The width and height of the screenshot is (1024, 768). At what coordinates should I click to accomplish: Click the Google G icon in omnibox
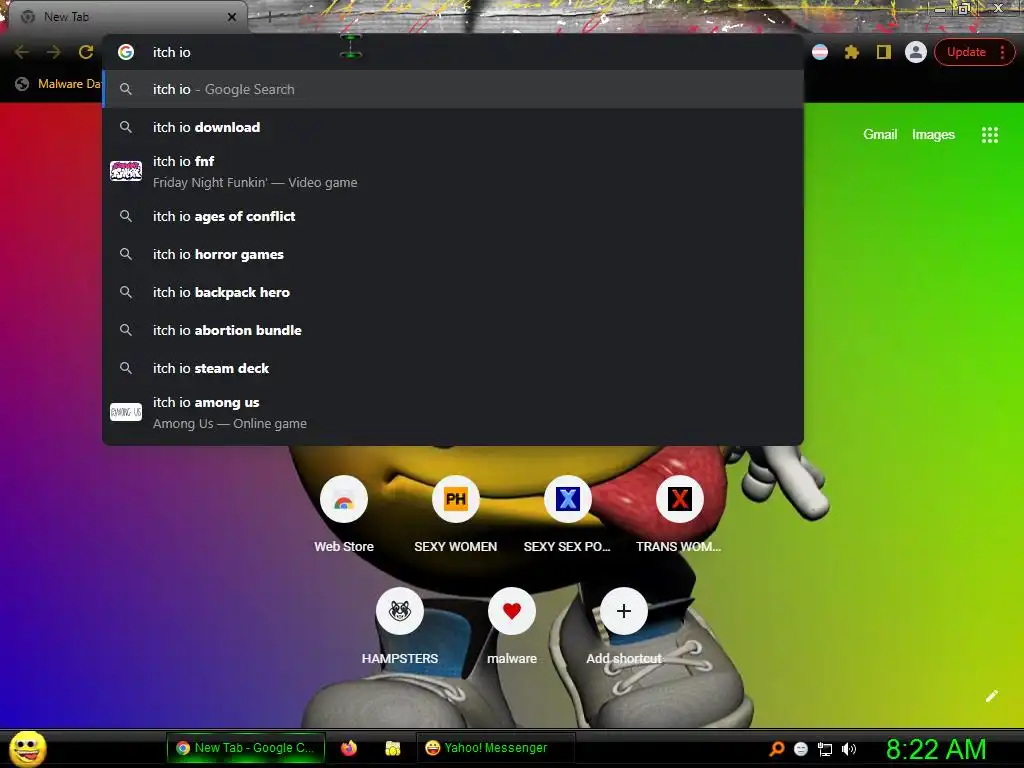[x=126, y=52]
